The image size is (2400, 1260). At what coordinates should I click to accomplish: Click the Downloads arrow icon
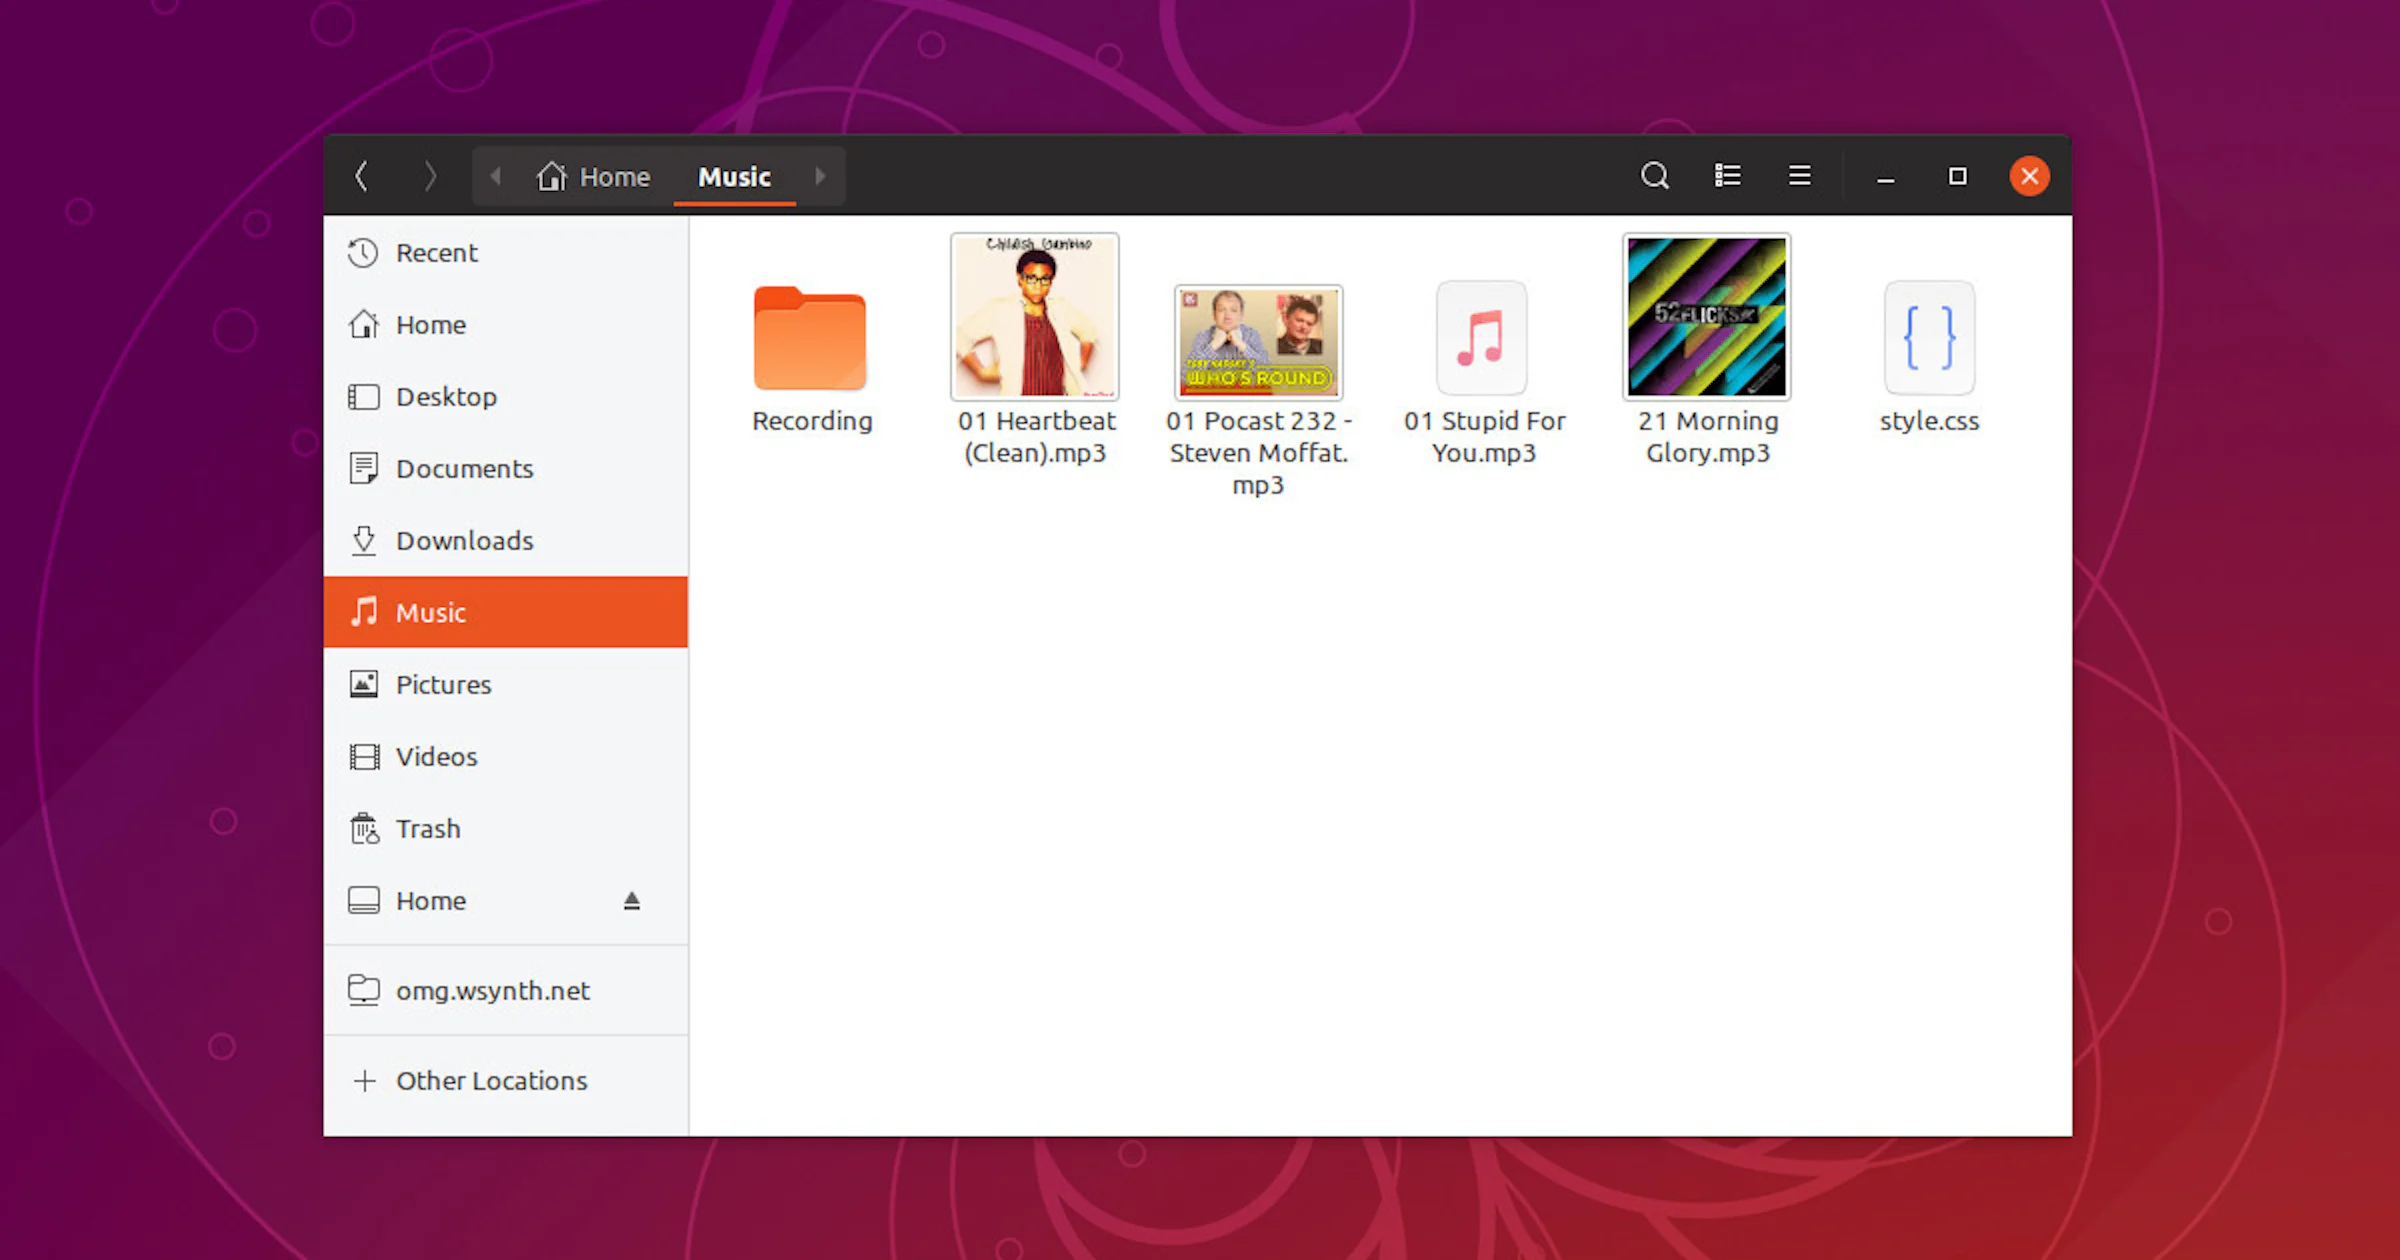[363, 541]
